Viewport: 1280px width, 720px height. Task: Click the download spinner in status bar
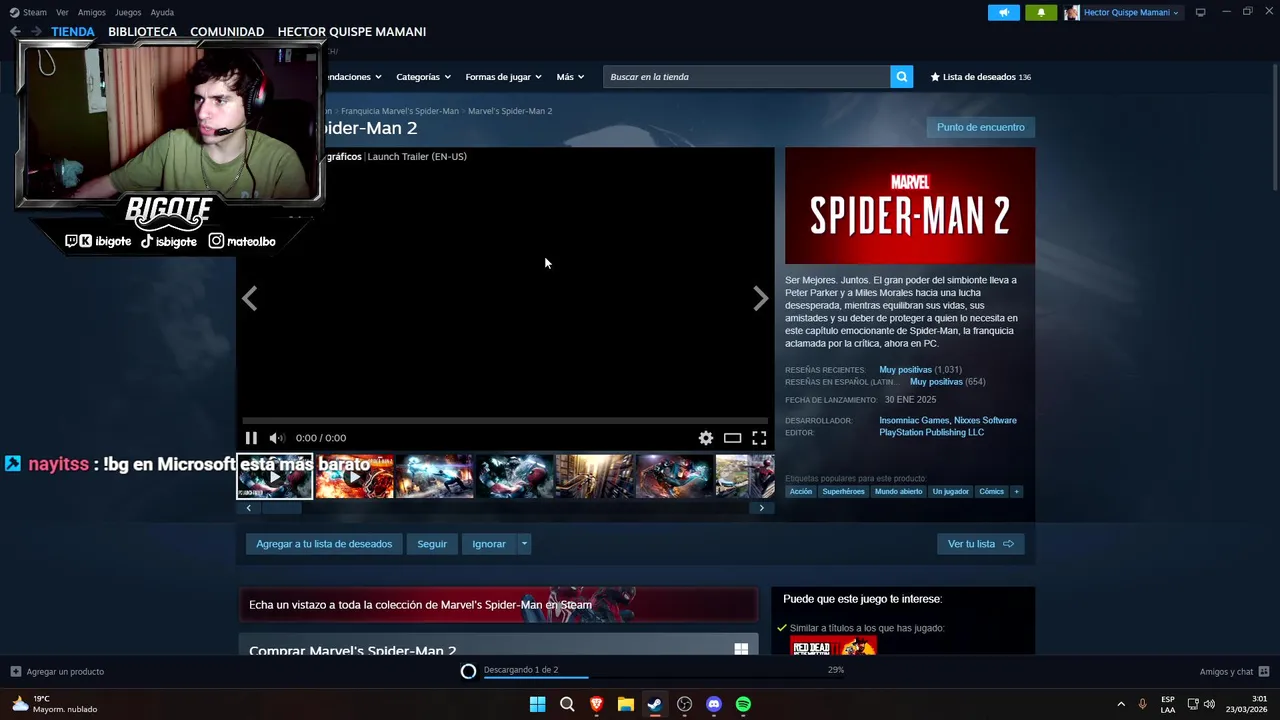[468, 671]
